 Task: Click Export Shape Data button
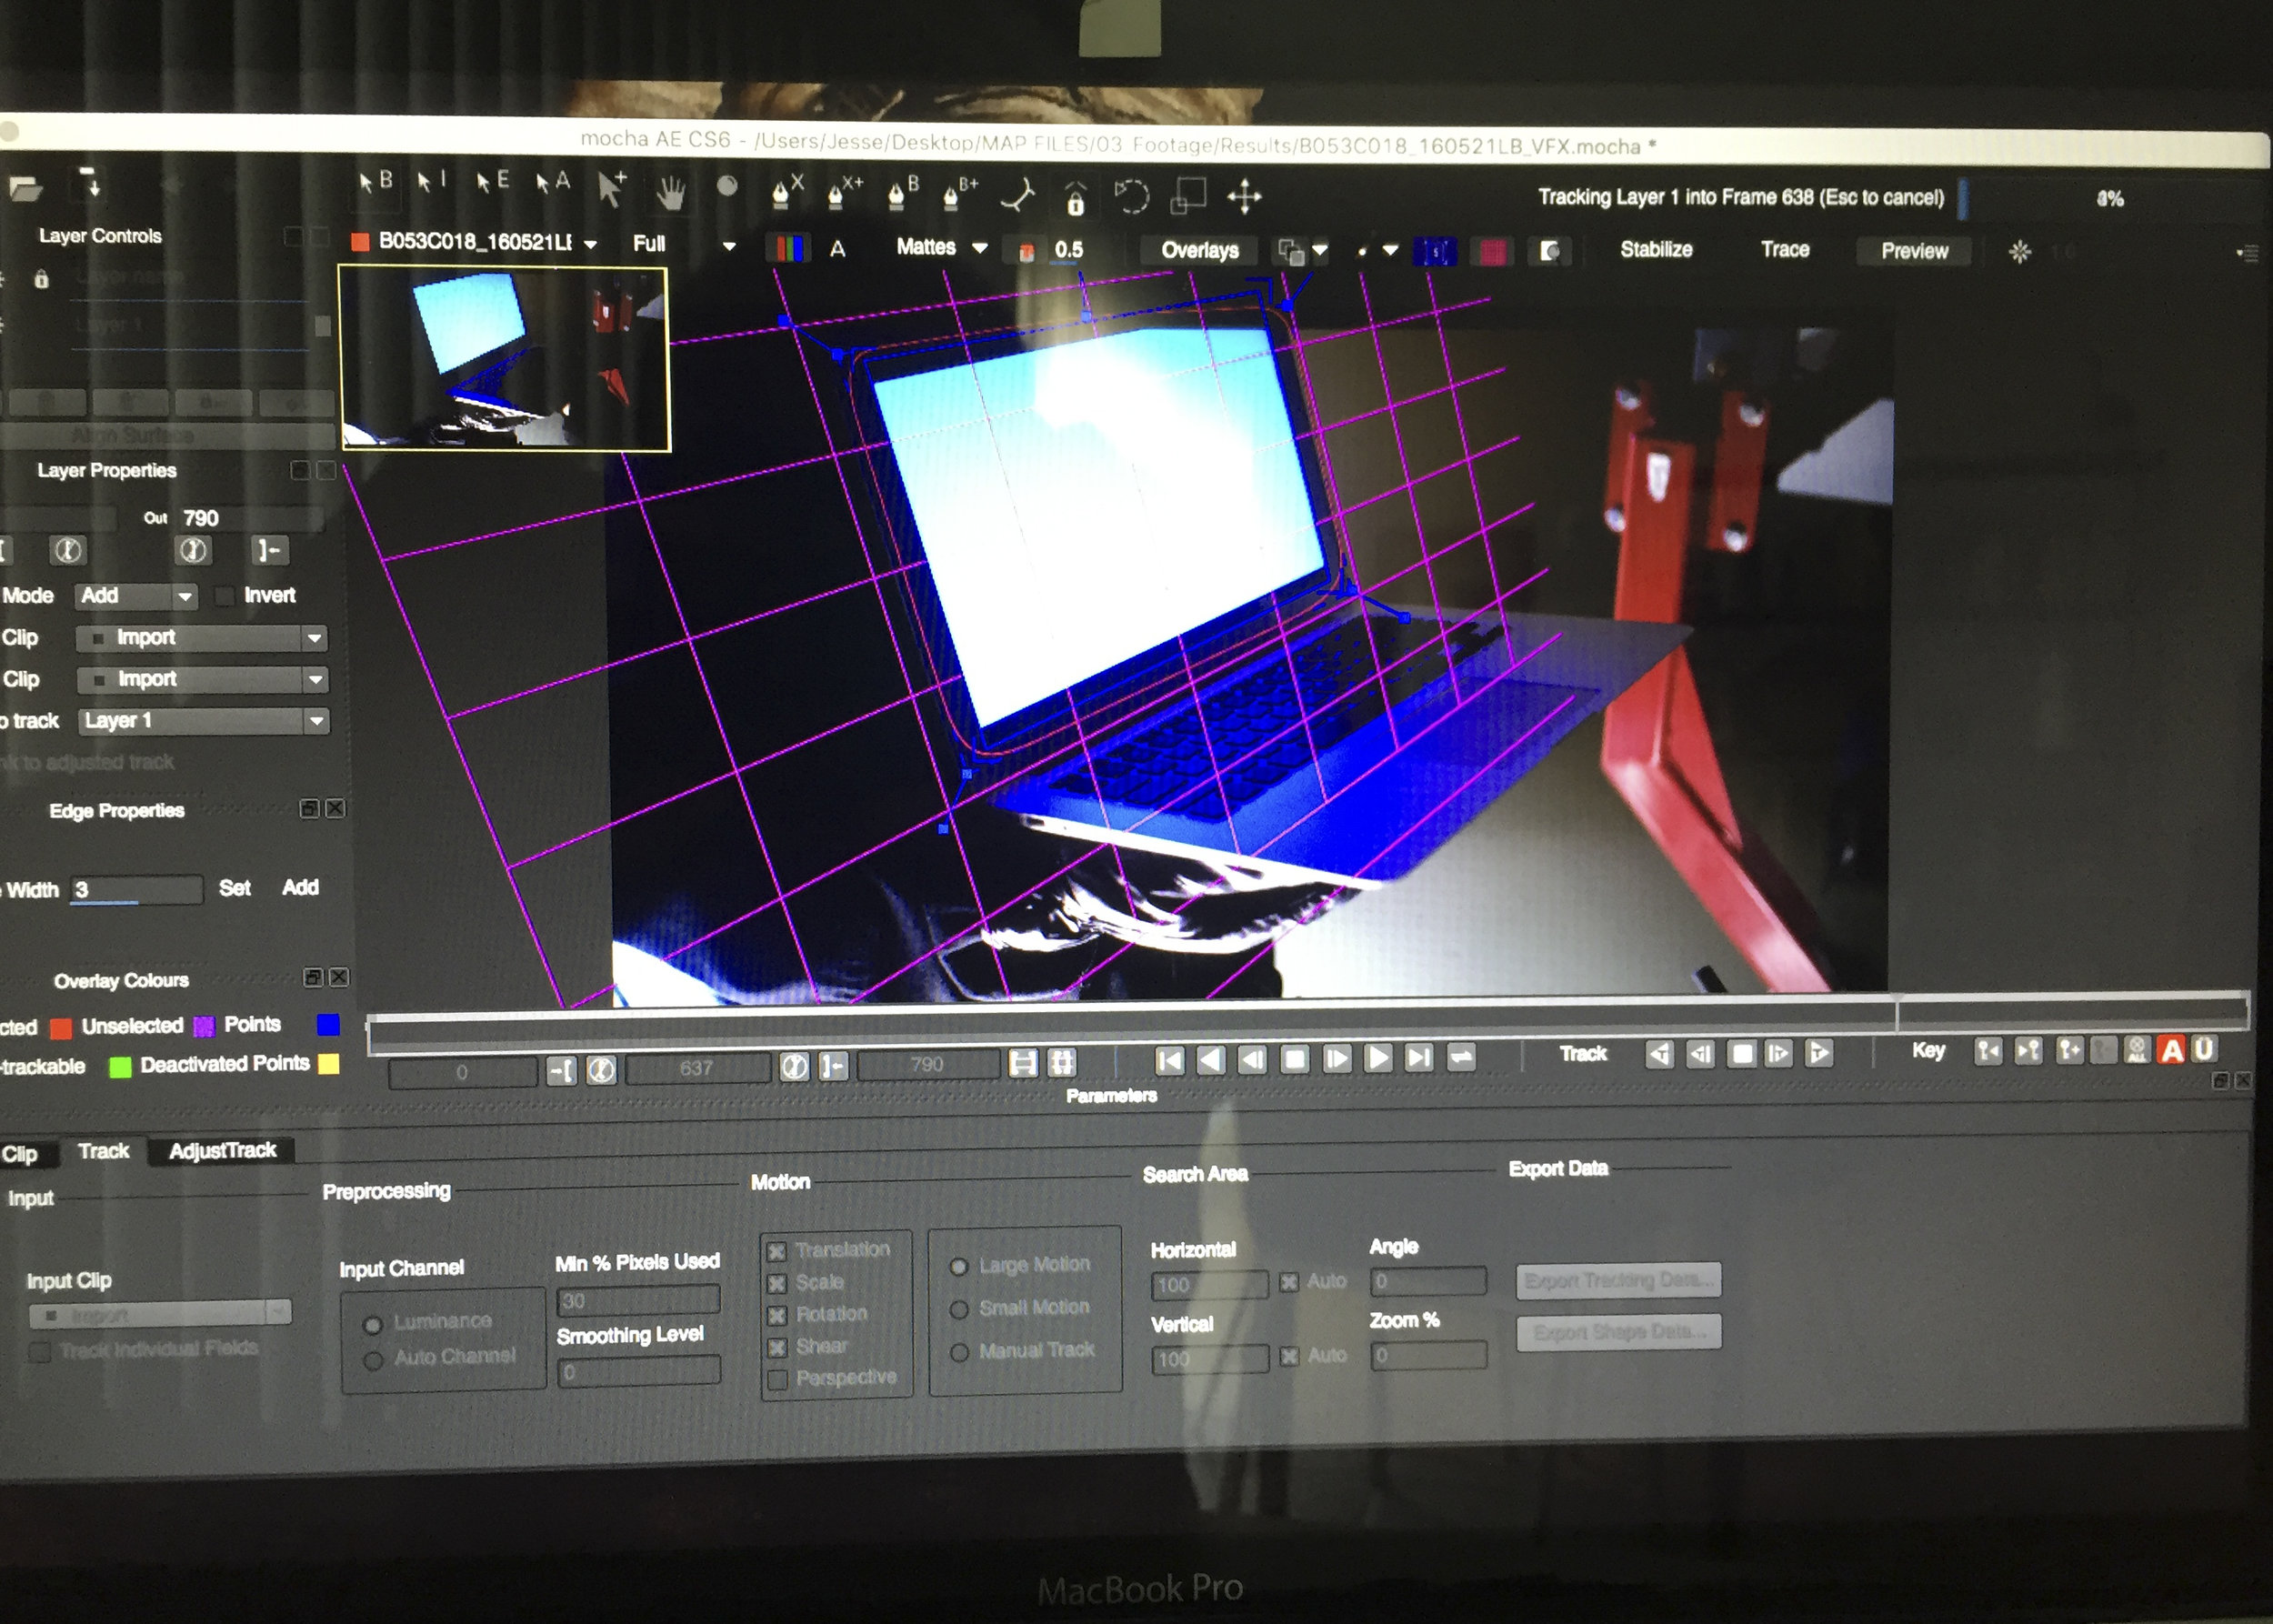click(x=1618, y=1332)
